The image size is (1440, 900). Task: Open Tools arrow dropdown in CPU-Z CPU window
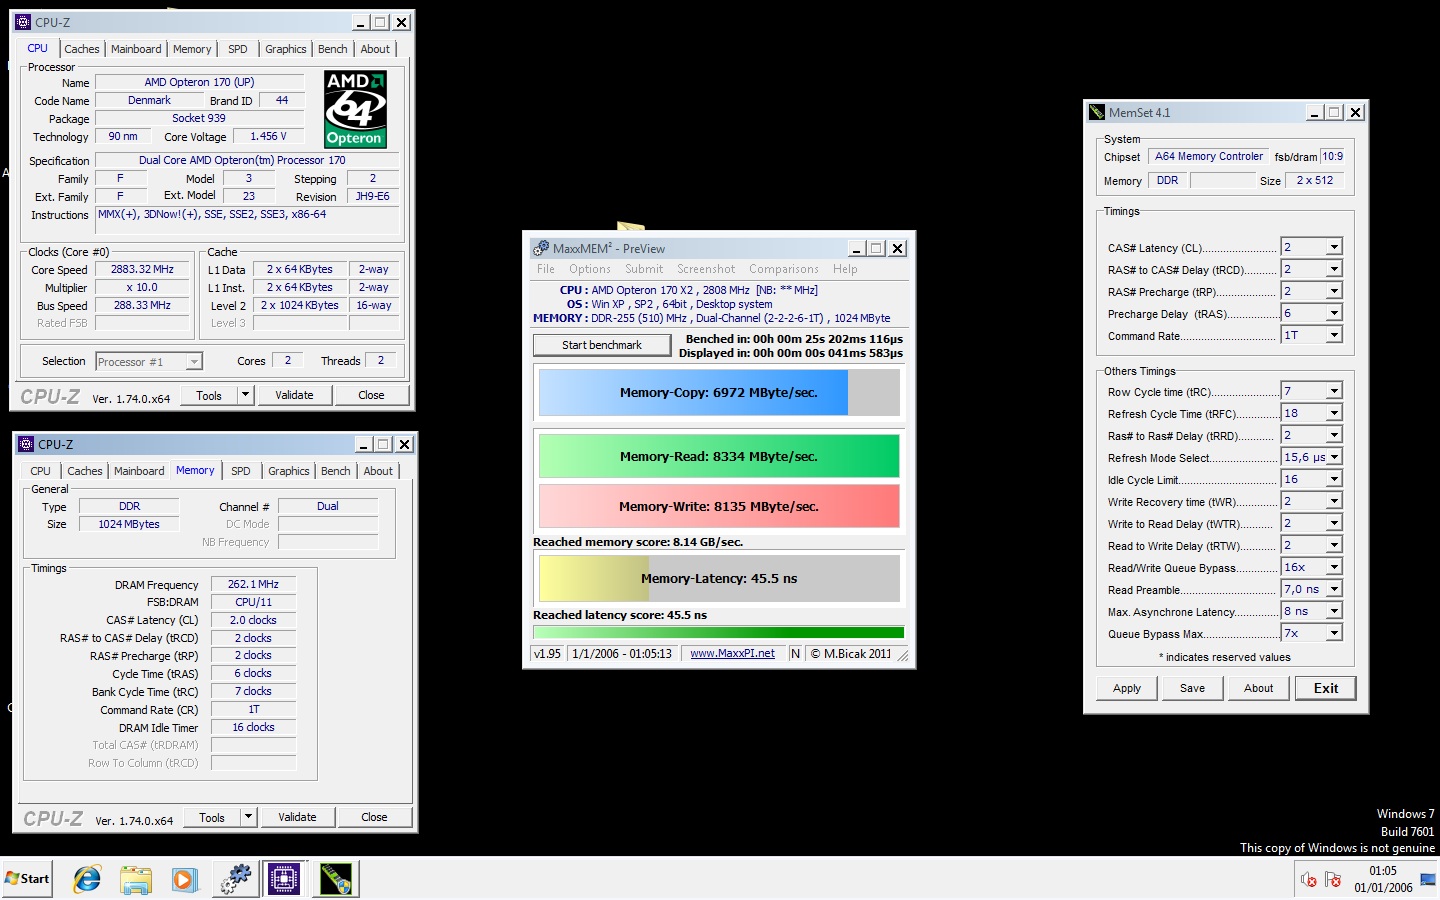pyautogui.click(x=245, y=395)
